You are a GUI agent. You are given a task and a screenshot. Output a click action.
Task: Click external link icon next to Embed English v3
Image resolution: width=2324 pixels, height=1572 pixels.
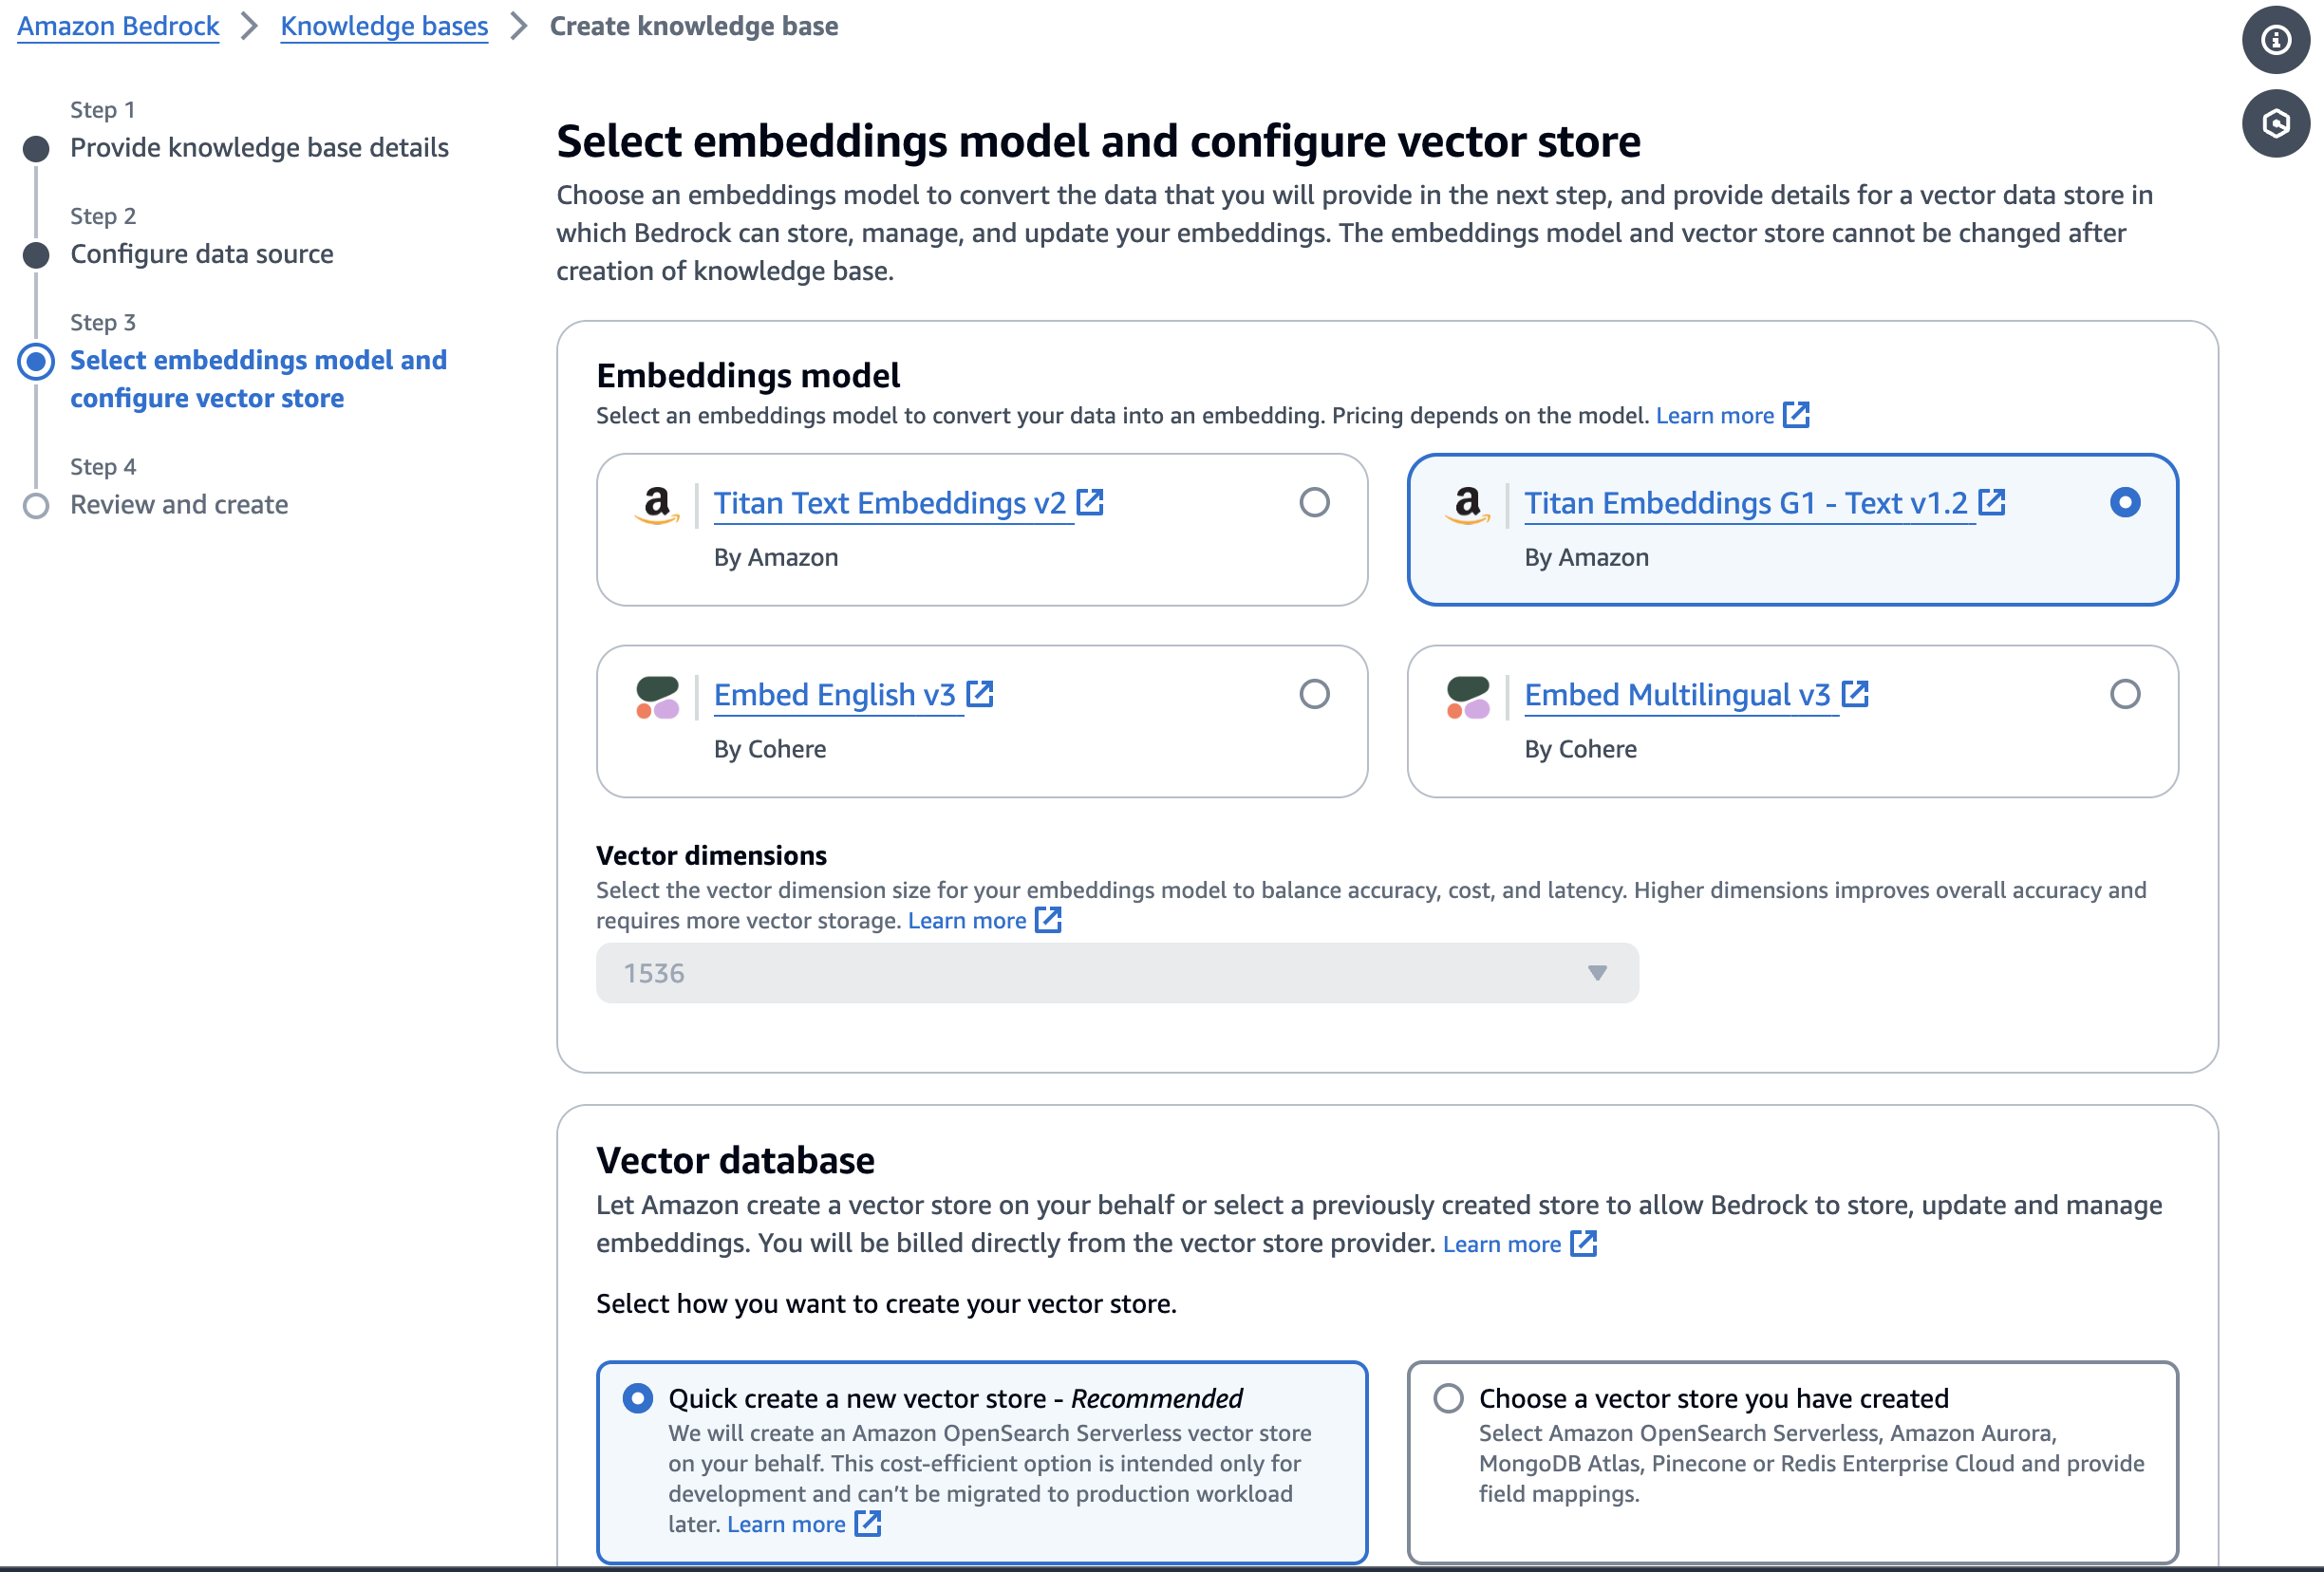point(980,694)
